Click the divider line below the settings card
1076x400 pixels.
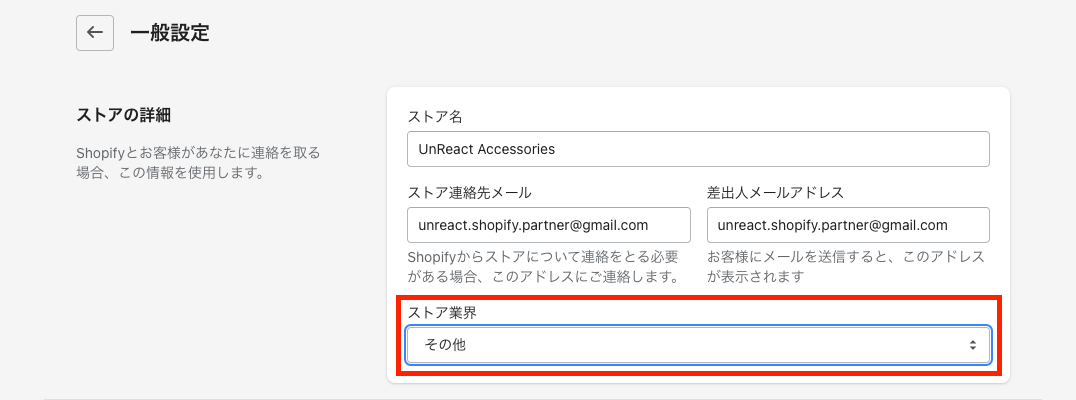(538, 398)
